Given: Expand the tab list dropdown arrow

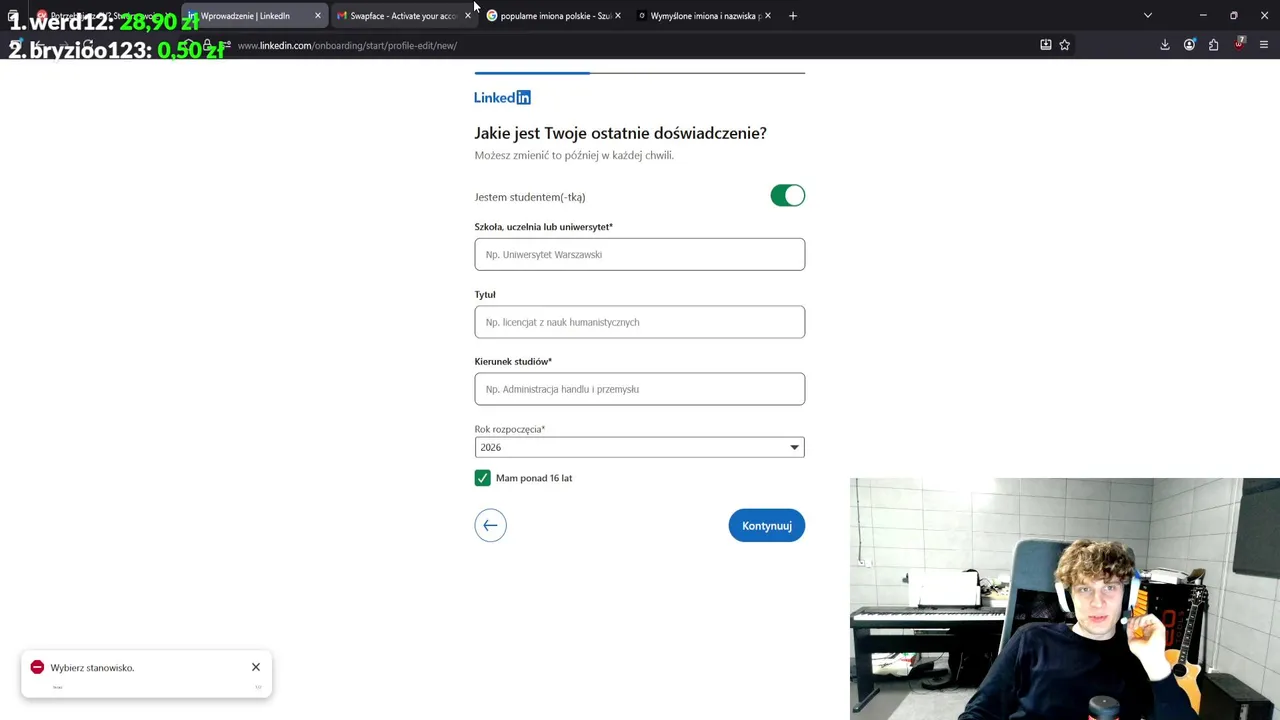Looking at the screenshot, I should 1148,16.
